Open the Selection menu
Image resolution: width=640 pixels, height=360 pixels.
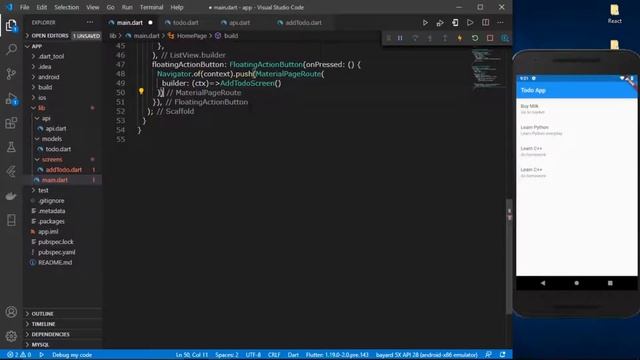click(67, 7)
